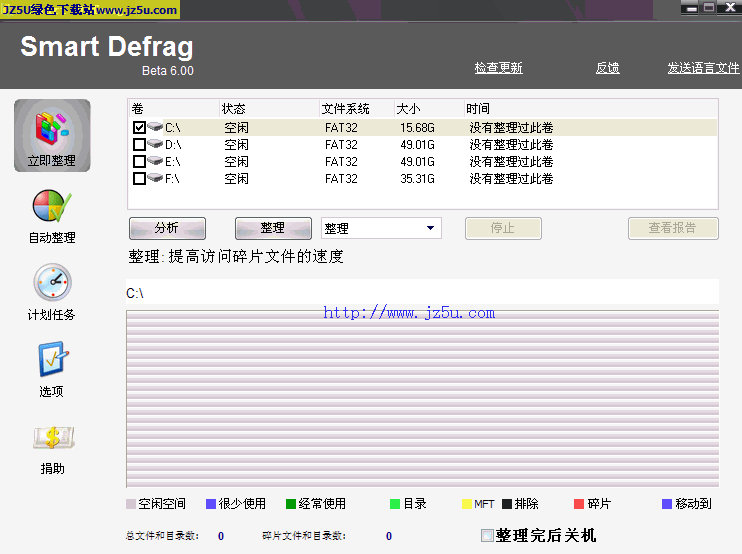Click the D:\ row 空闲 status cell
Viewport: 742px width, 554px height.
pyautogui.click(x=237, y=145)
